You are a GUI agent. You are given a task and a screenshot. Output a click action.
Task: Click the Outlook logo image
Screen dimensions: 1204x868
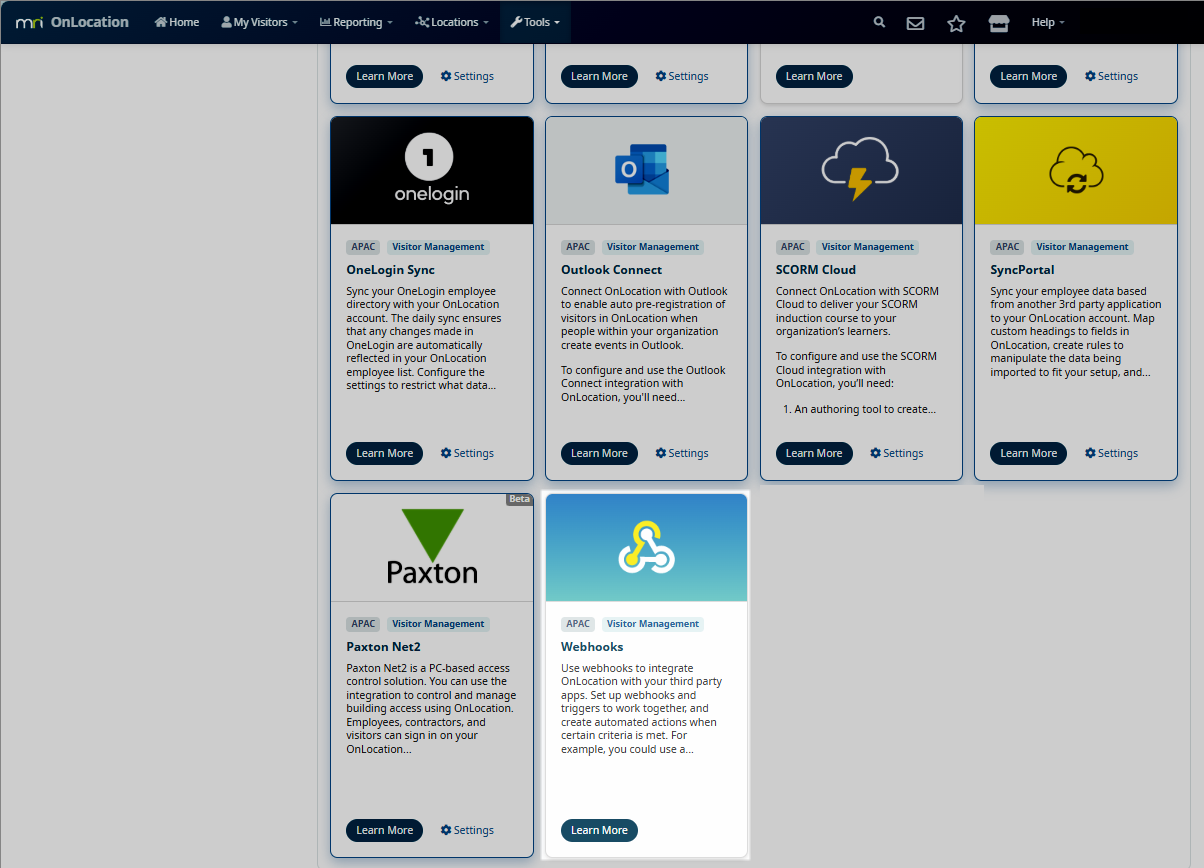(x=642, y=170)
